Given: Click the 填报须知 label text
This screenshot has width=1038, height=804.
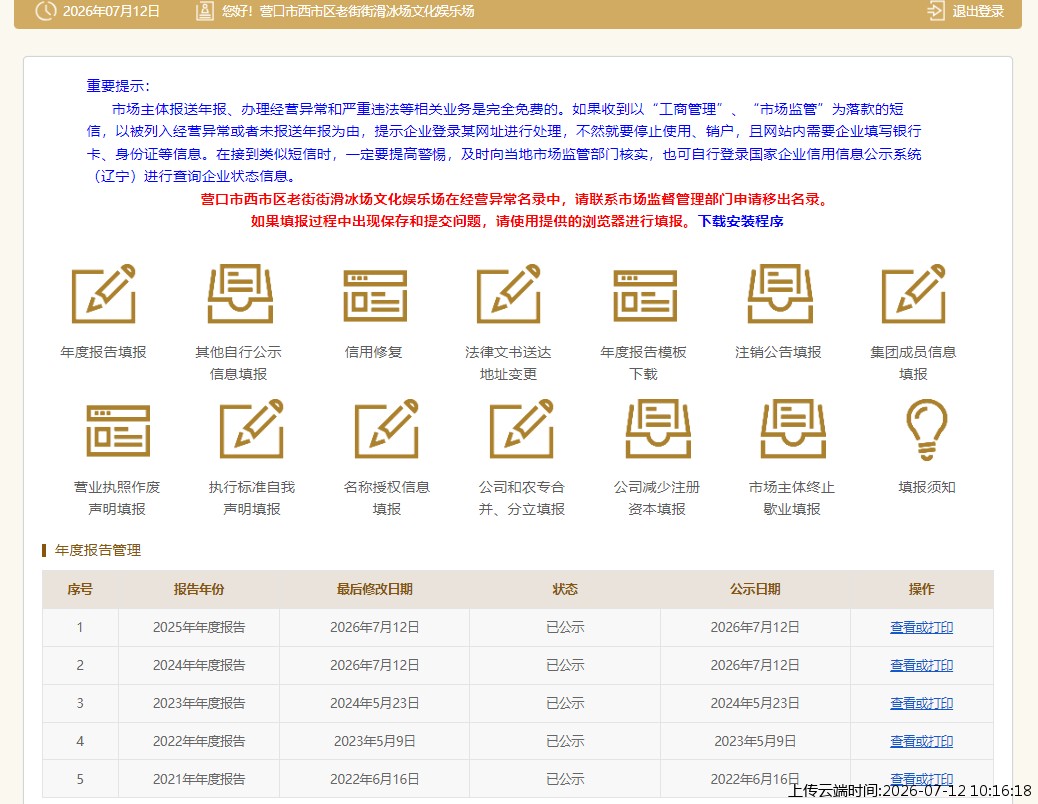Looking at the screenshot, I should point(927,487).
